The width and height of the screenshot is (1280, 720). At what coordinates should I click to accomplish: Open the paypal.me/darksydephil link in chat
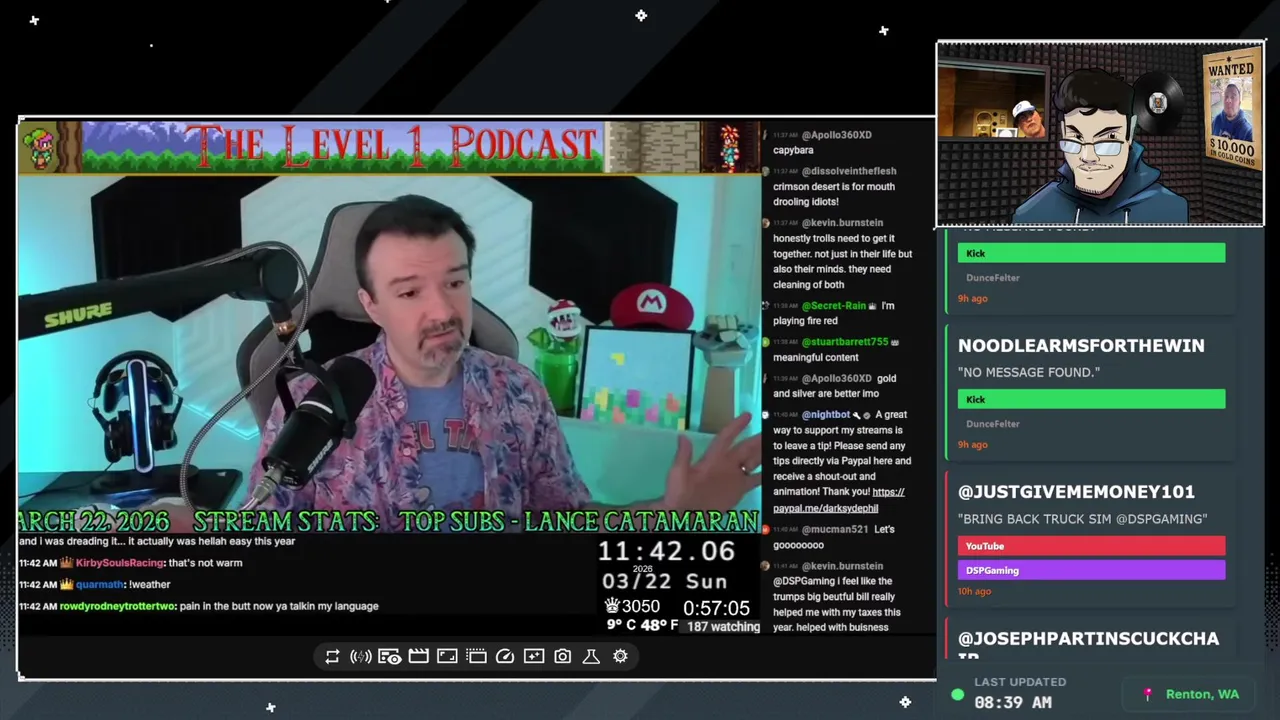[825, 508]
